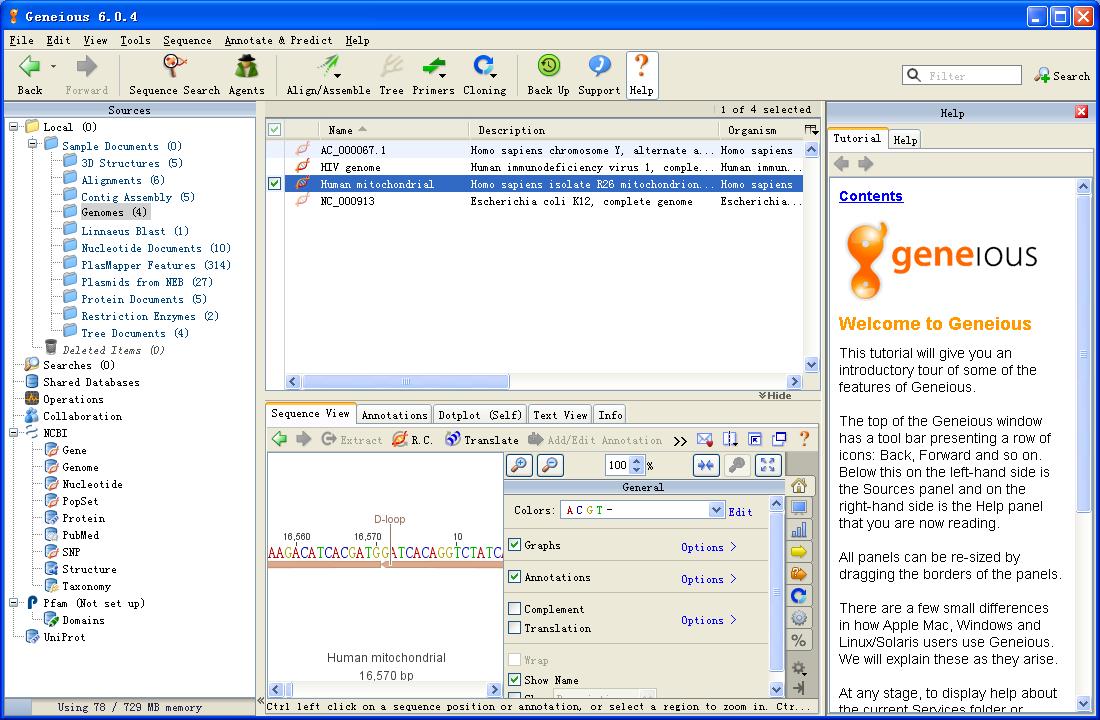This screenshot has width=1100, height=720.
Task: Switch to the Text View tab
Action: click(560, 415)
